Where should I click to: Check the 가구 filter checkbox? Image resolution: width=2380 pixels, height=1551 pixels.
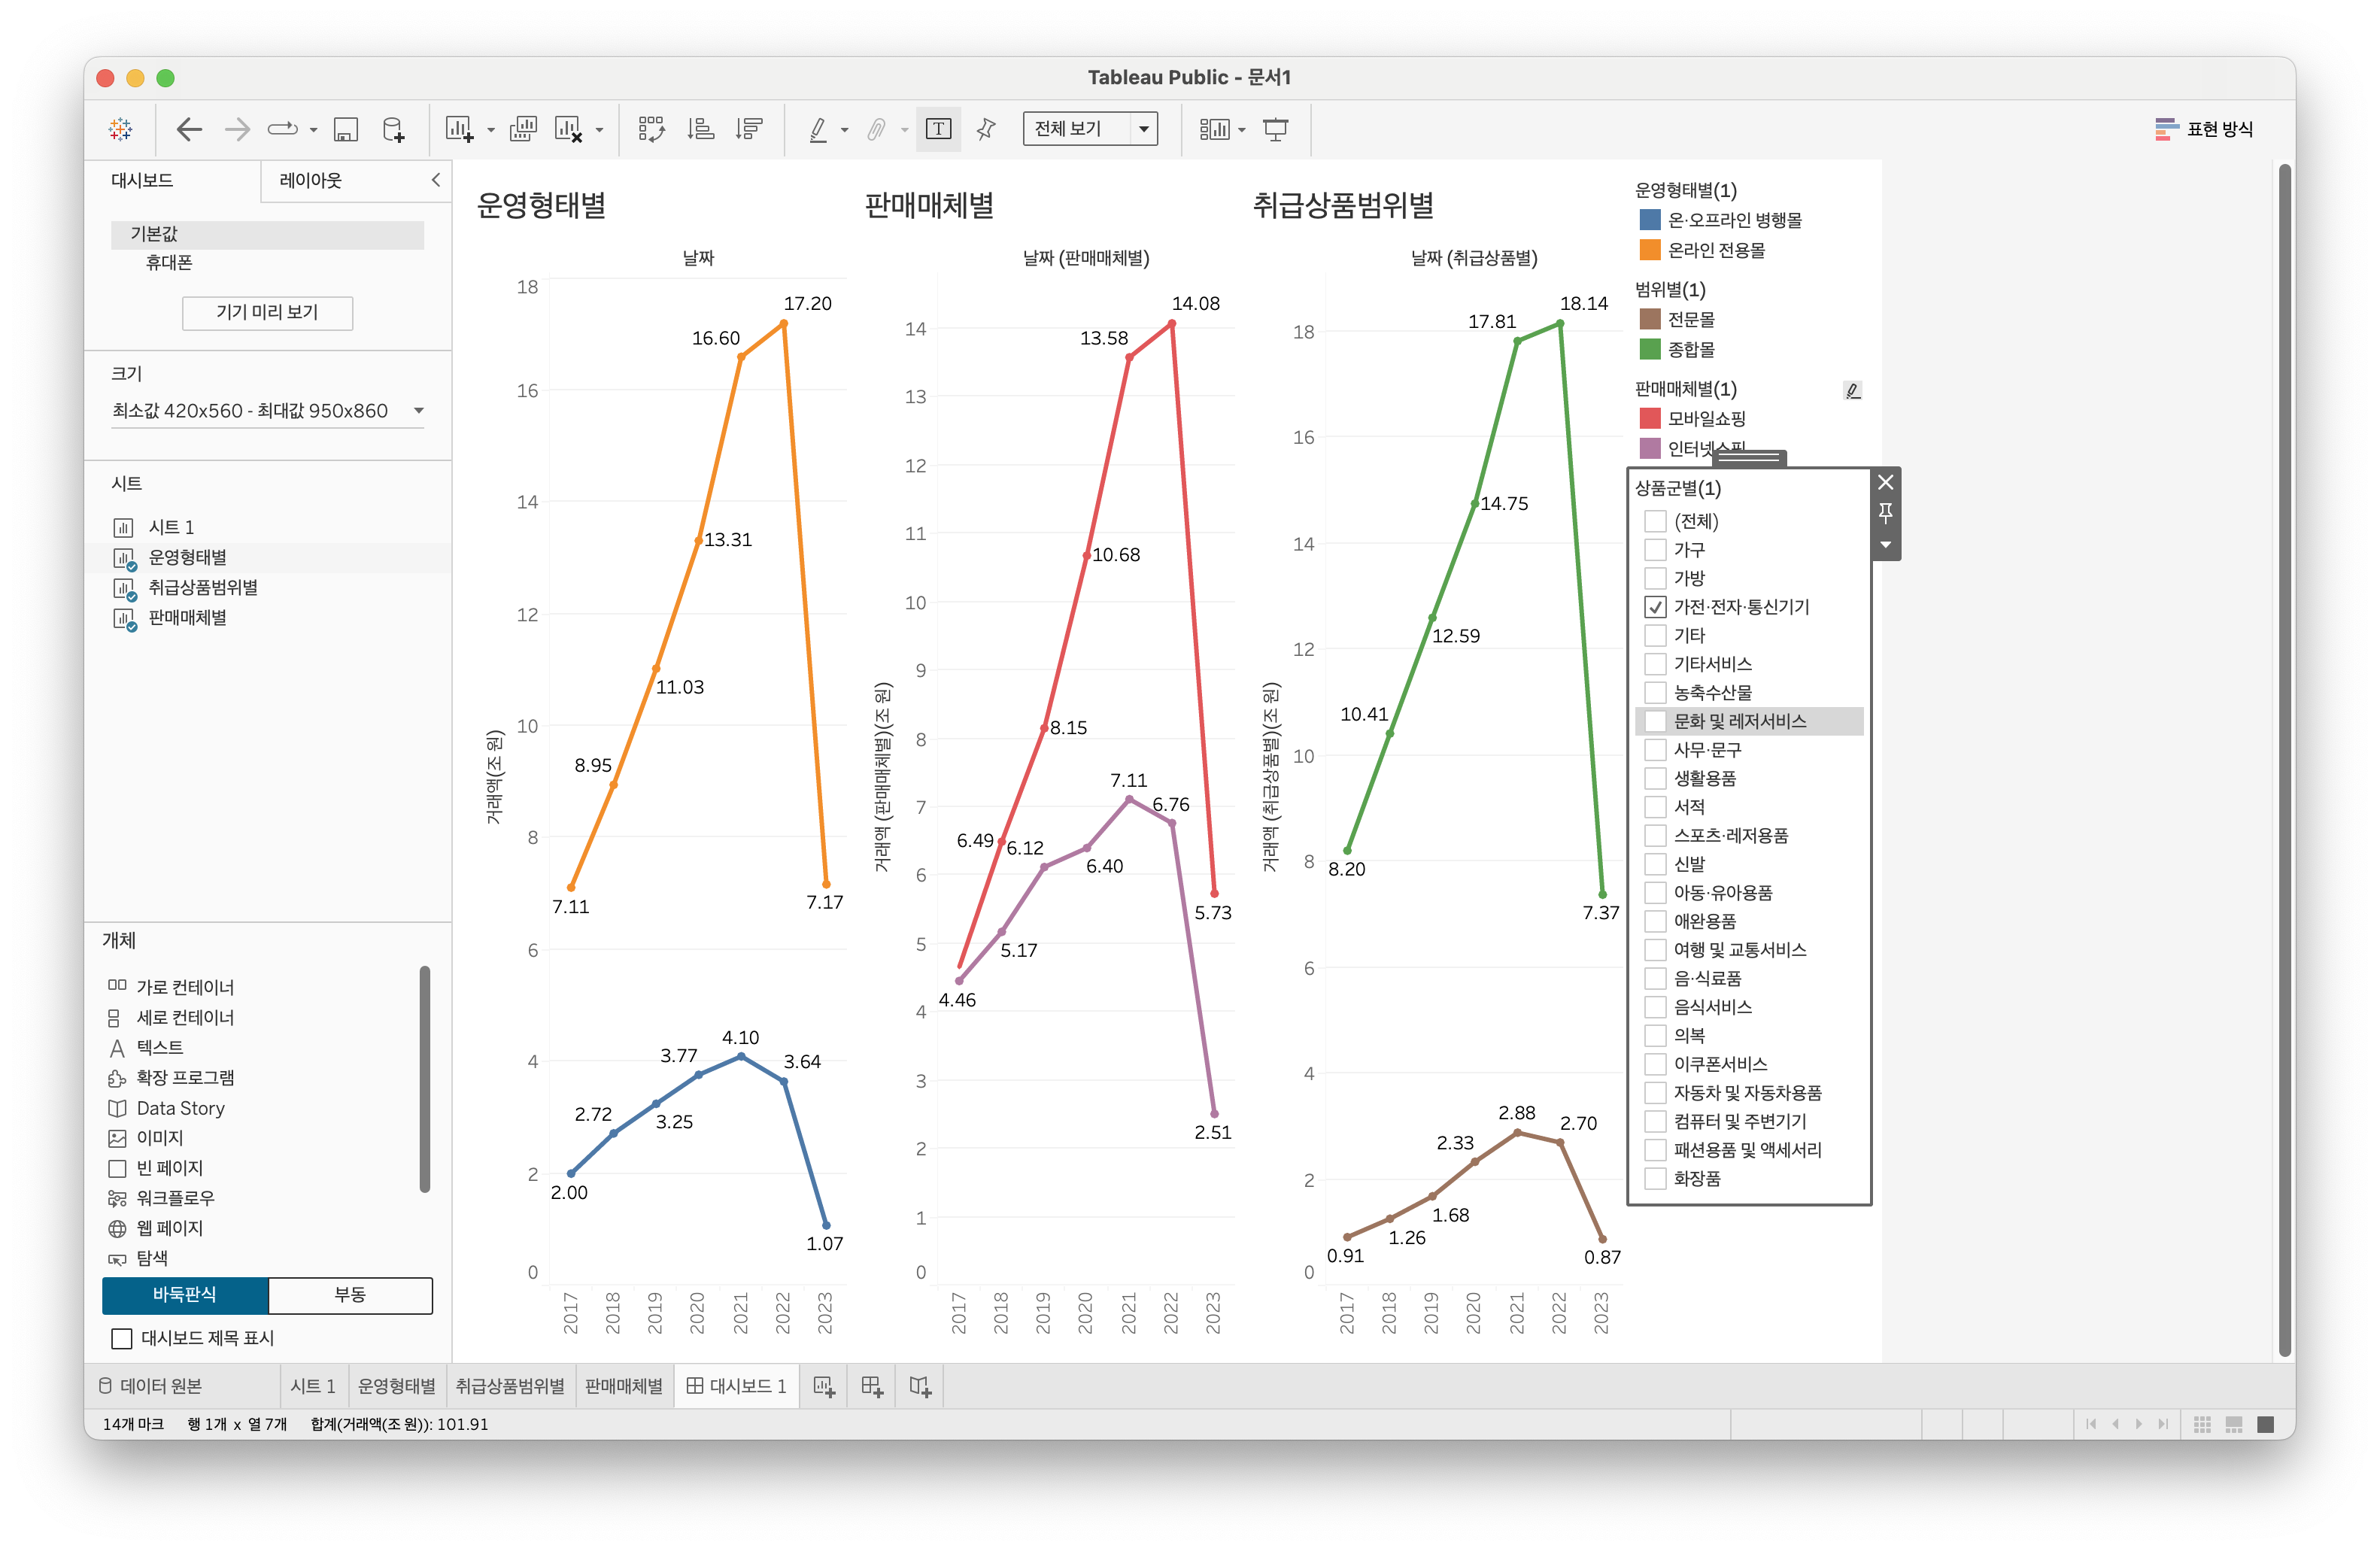click(1655, 550)
